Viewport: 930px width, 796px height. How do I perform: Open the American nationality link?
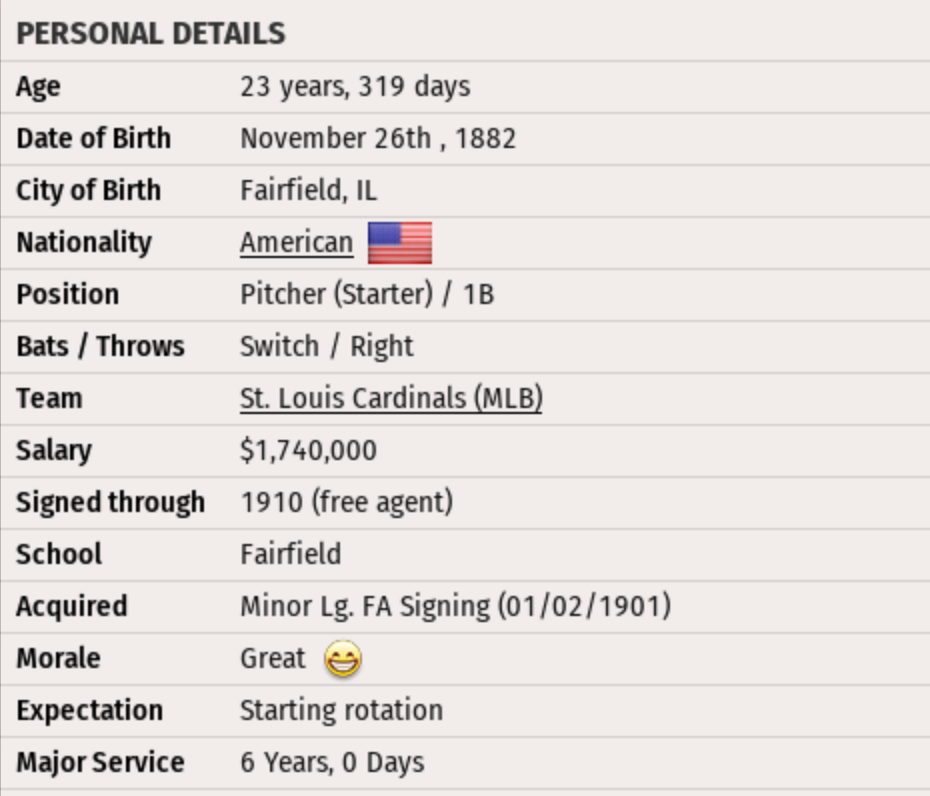point(296,243)
